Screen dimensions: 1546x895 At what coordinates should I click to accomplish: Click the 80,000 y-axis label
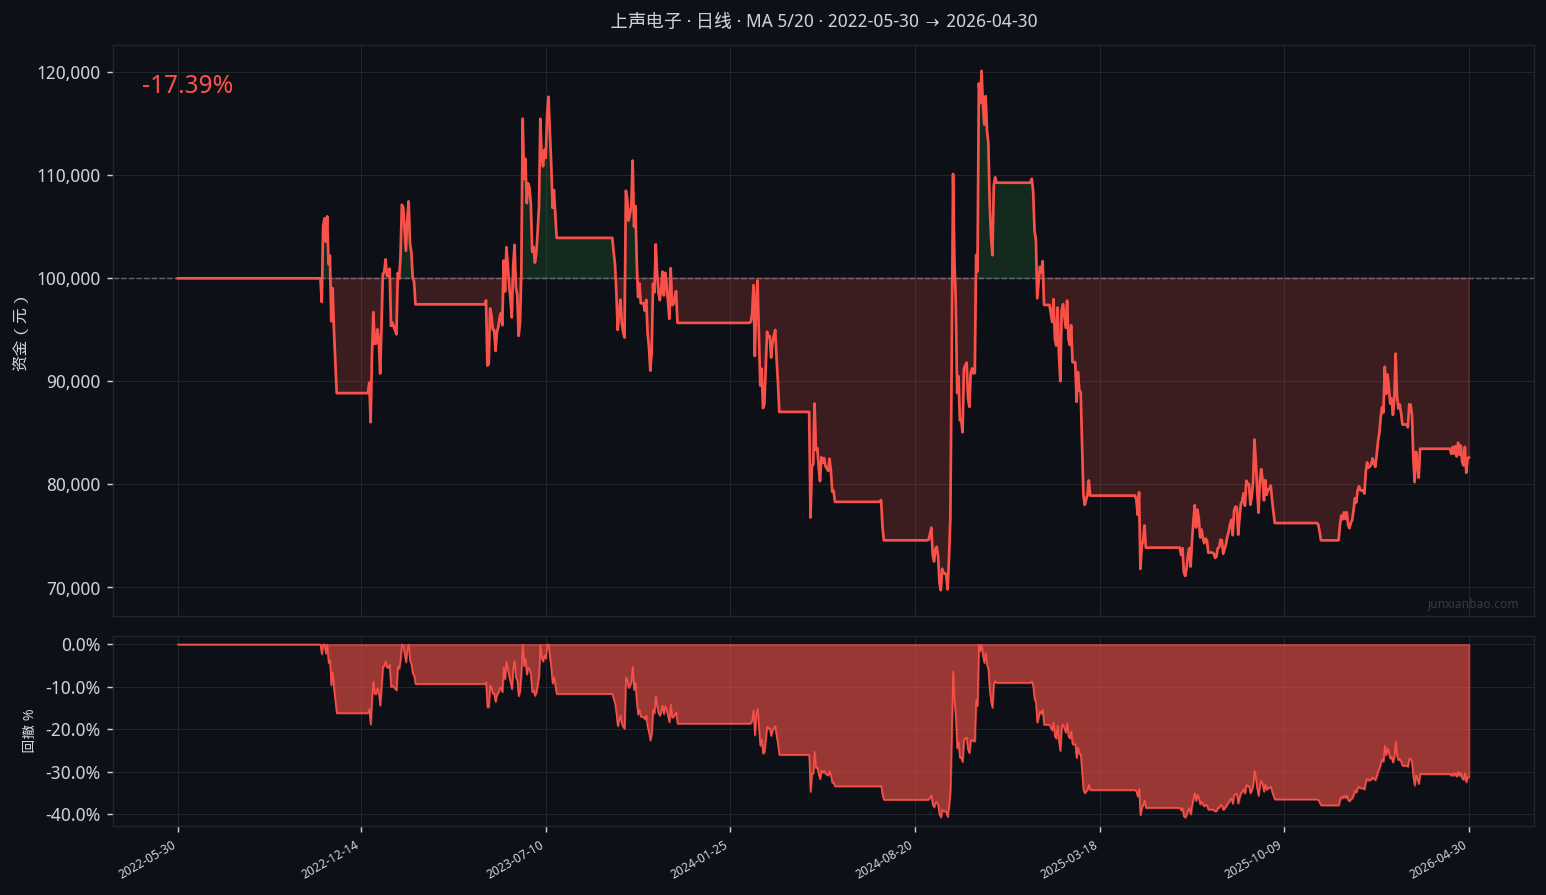[x=73, y=485]
